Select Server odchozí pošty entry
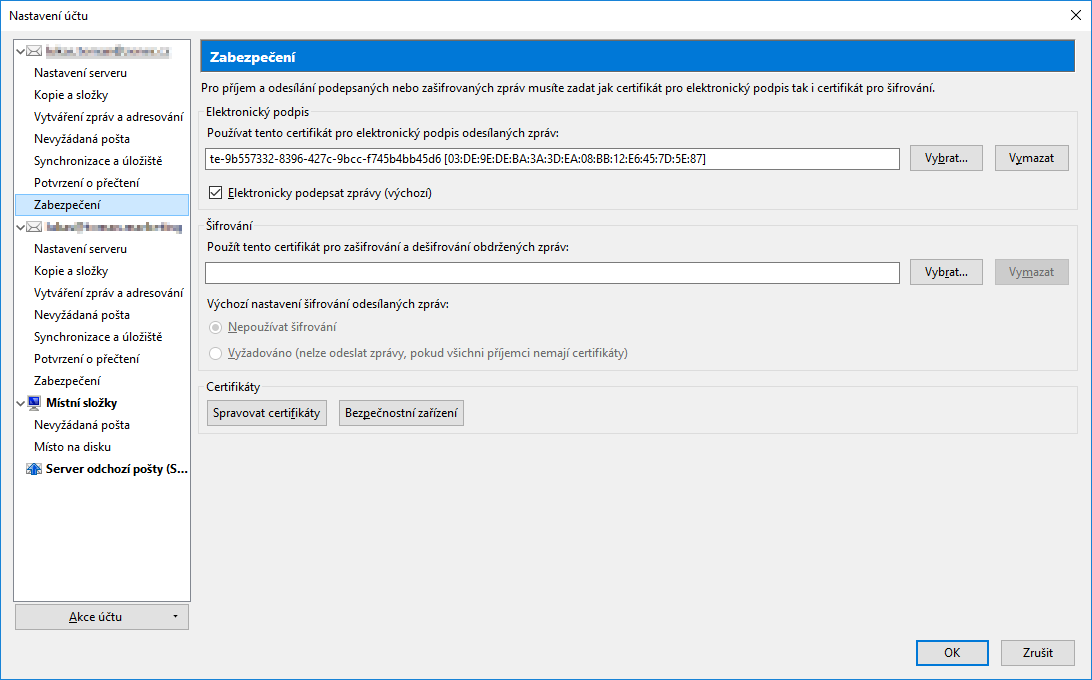1092x680 pixels. click(117, 469)
